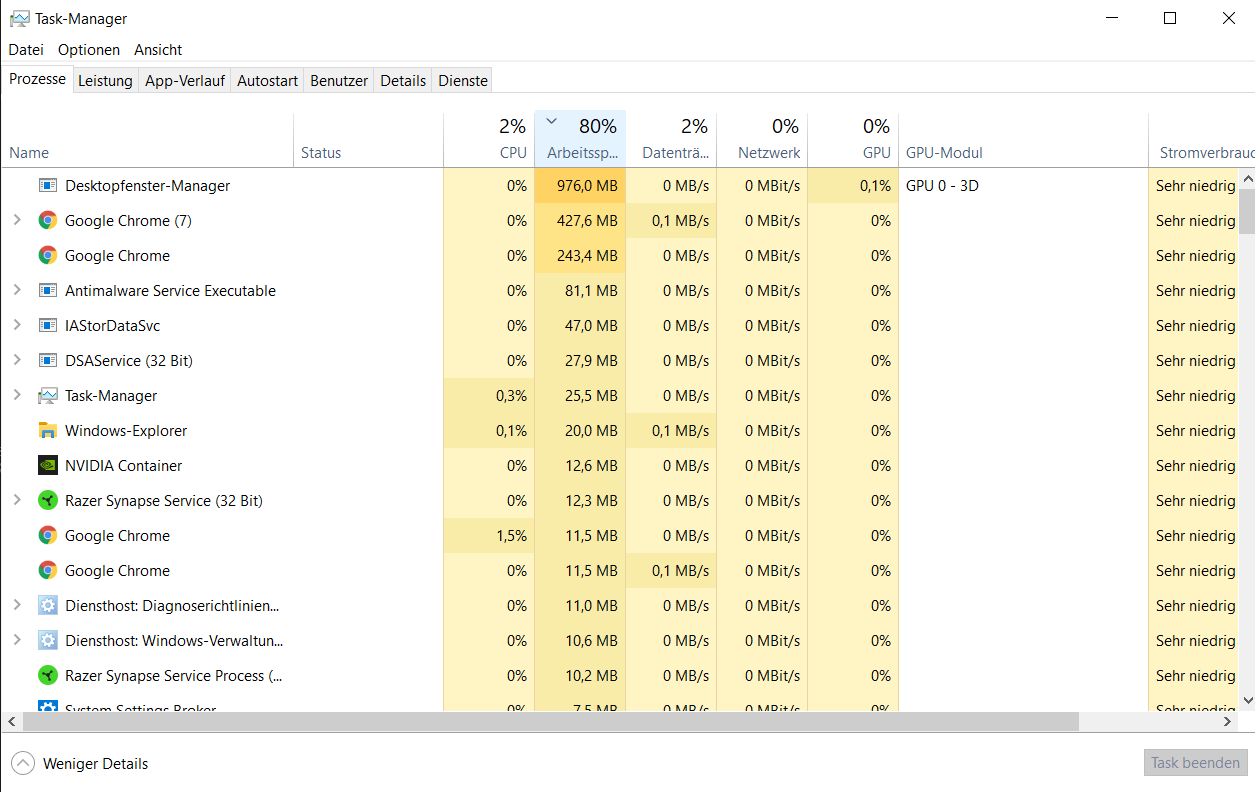
Task: Click the 1,5% CPU cell
Action: point(489,536)
